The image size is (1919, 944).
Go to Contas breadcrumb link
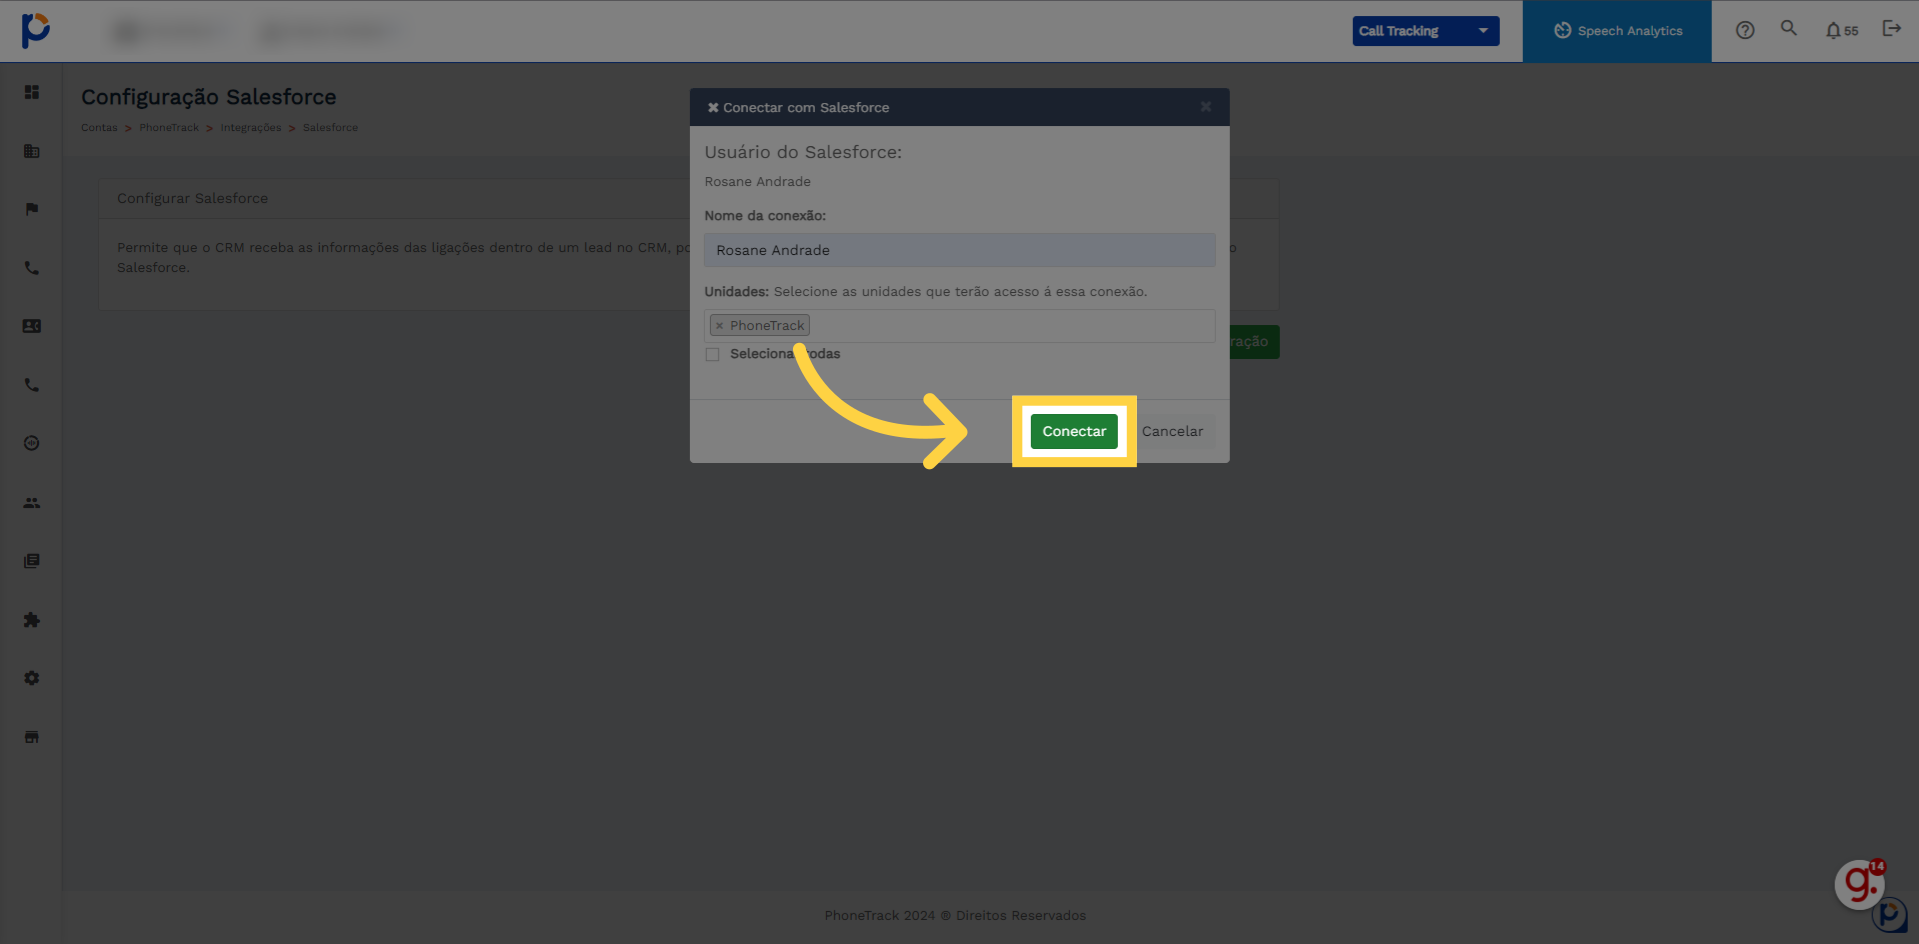click(x=99, y=128)
